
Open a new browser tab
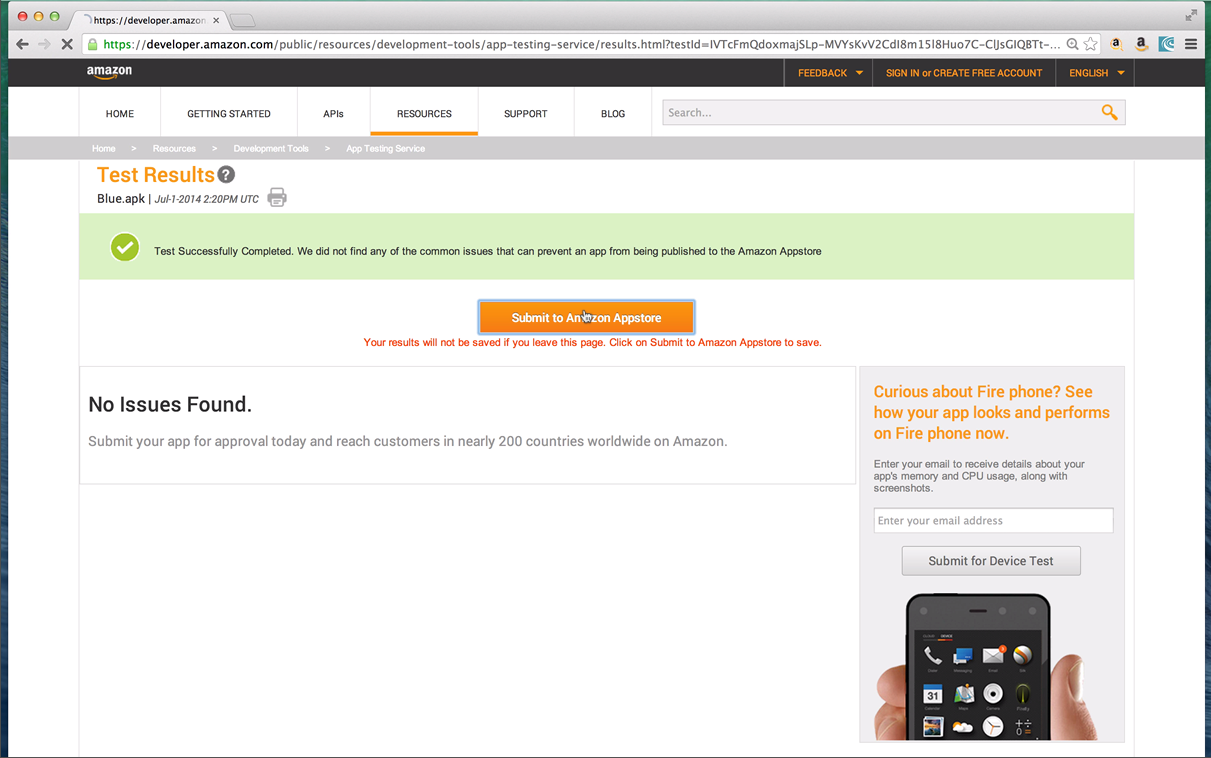[243, 20]
